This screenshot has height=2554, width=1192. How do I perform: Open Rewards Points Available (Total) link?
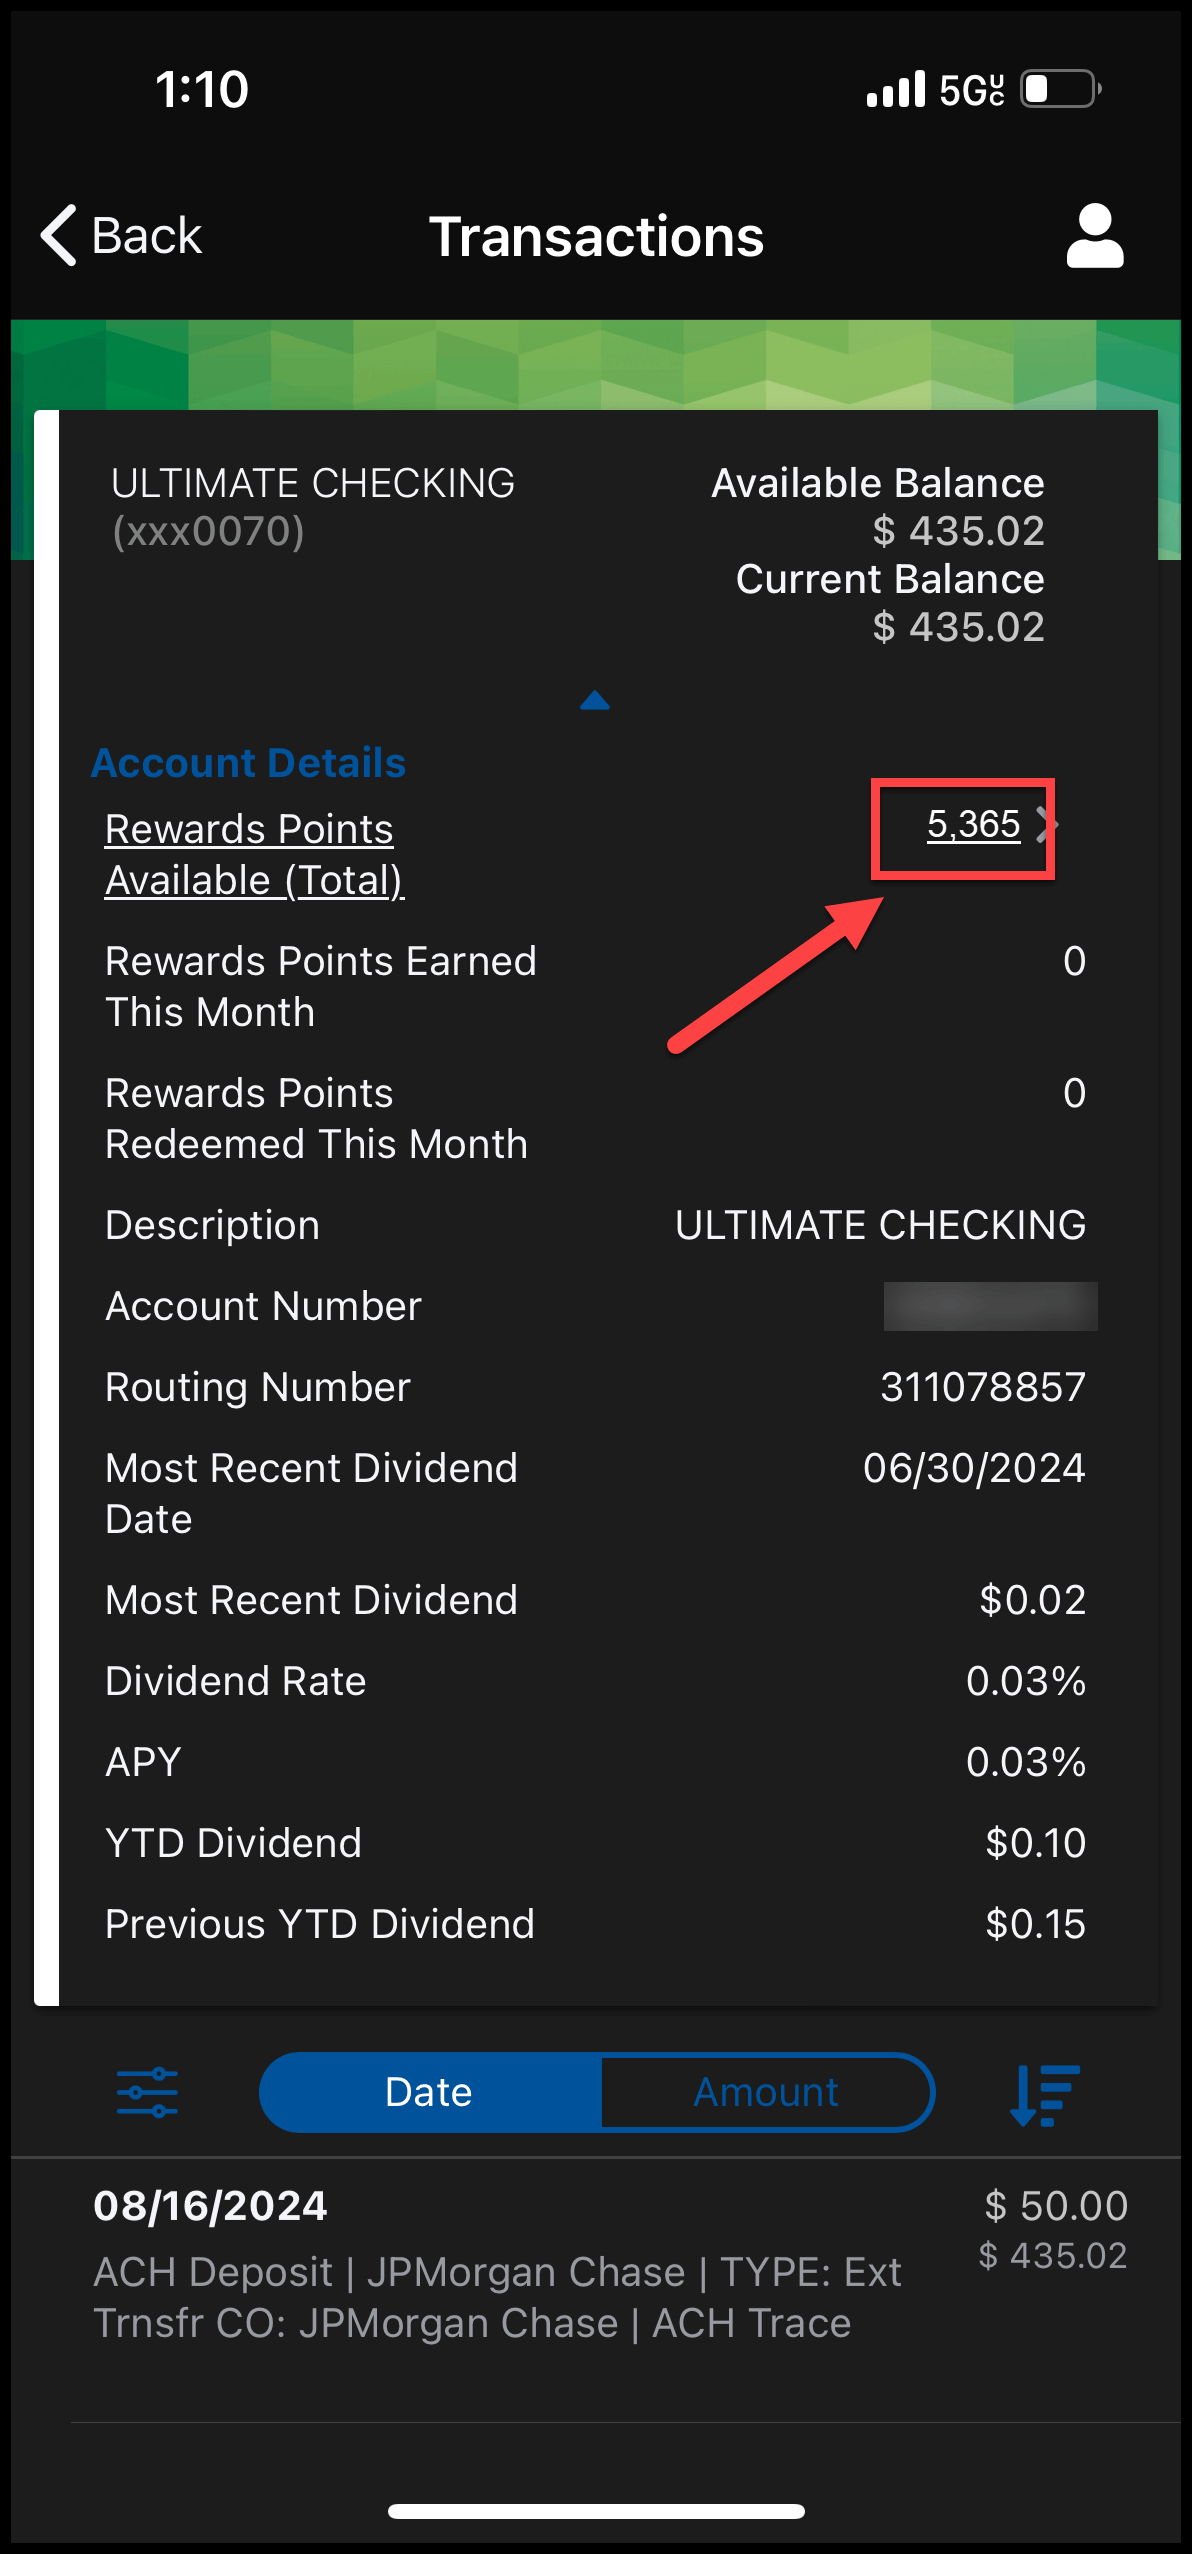[x=254, y=854]
